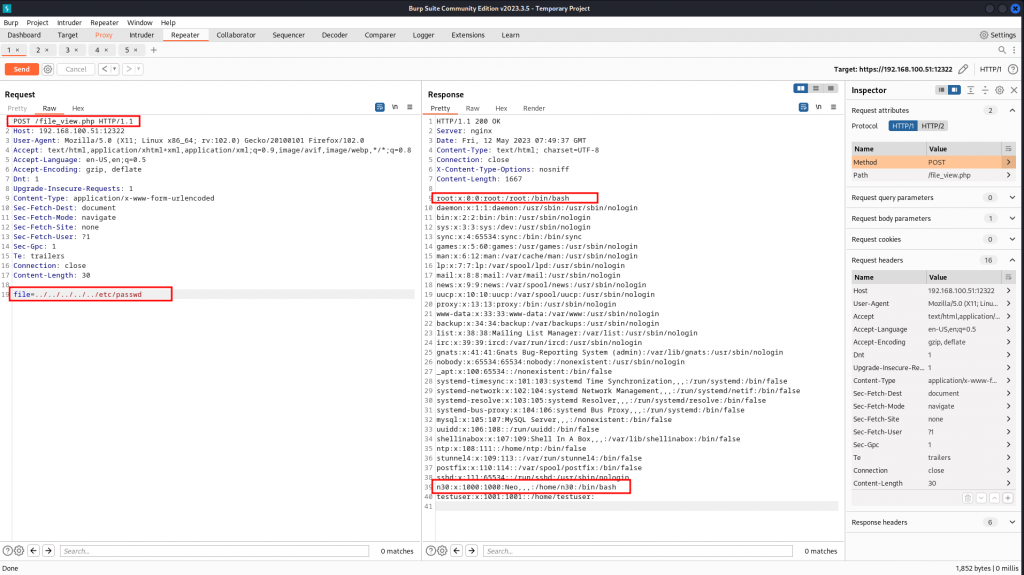Click the Cancel button
This screenshot has width=1024, height=575.
tap(76, 69)
